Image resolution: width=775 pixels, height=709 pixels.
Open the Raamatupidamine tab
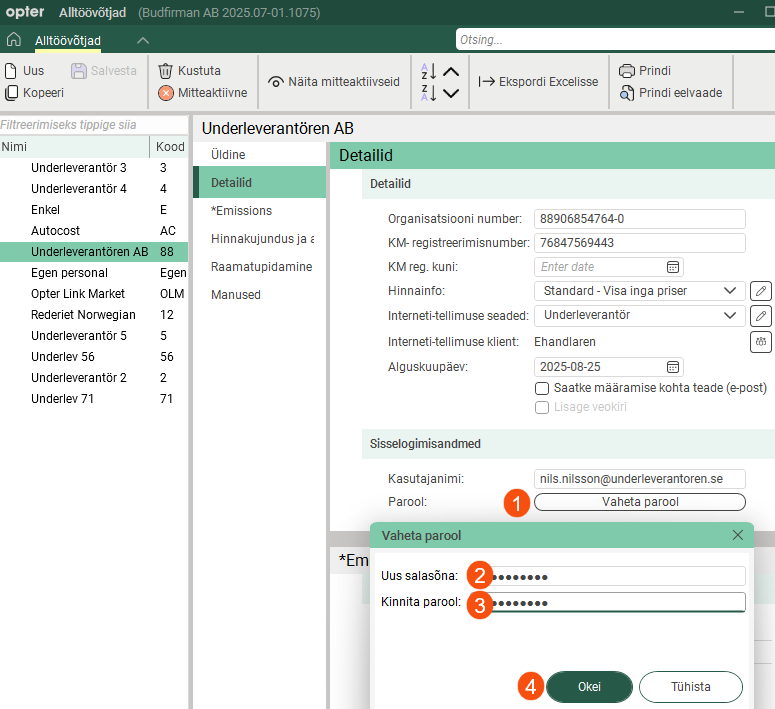261,267
